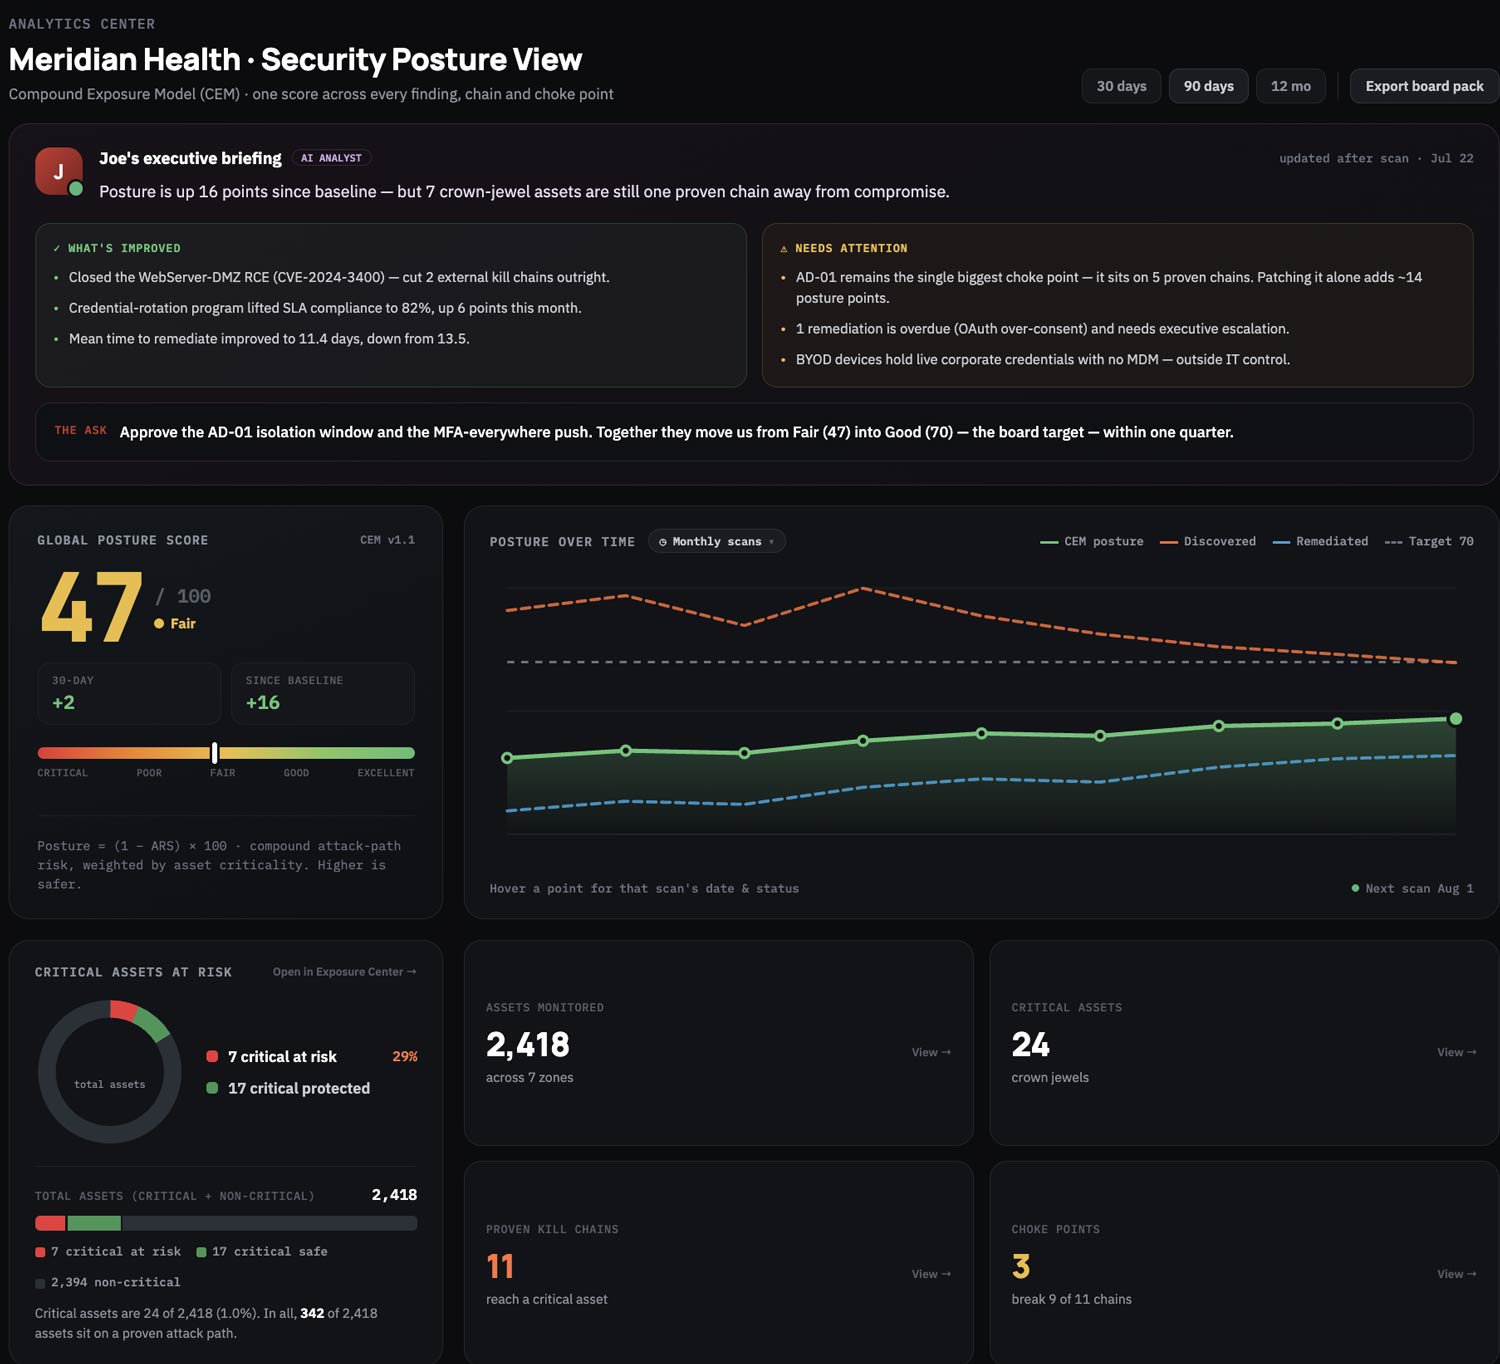Click Joe's red avatar icon
Image resolution: width=1500 pixels, height=1364 pixels.
tap(59, 171)
